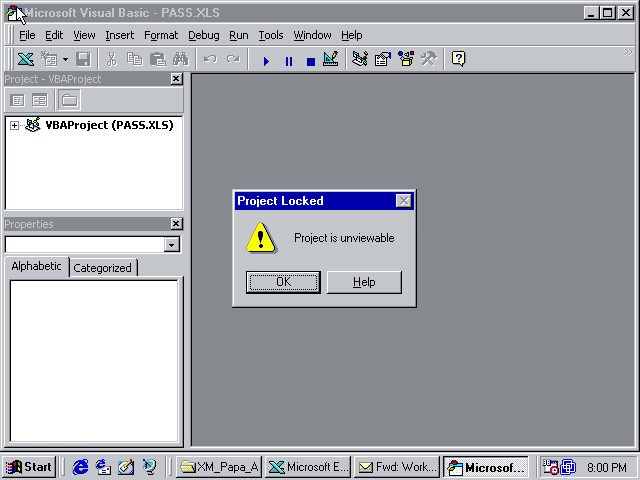The image size is (640, 480).
Task: Expand toolbar options chevron
Action: (x=628, y=52)
